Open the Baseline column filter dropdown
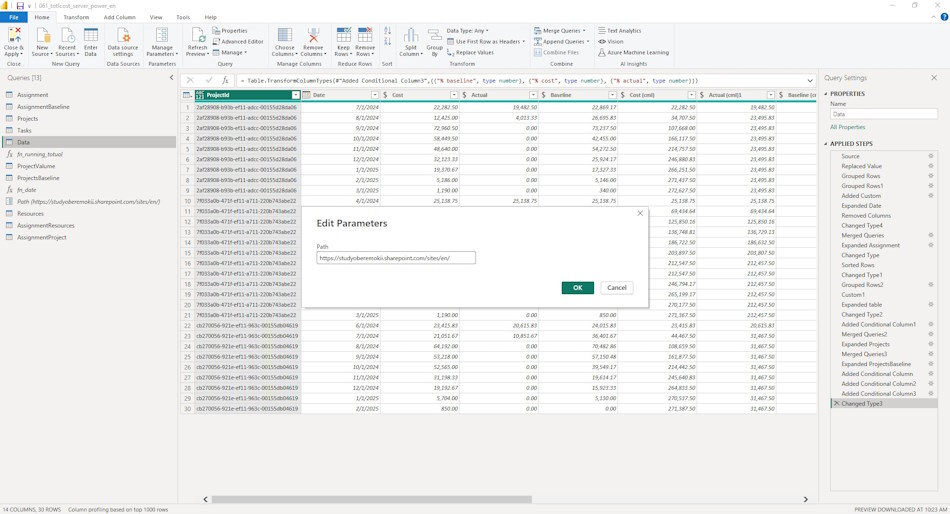This screenshot has width=950, height=514. (x=613, y=95)
